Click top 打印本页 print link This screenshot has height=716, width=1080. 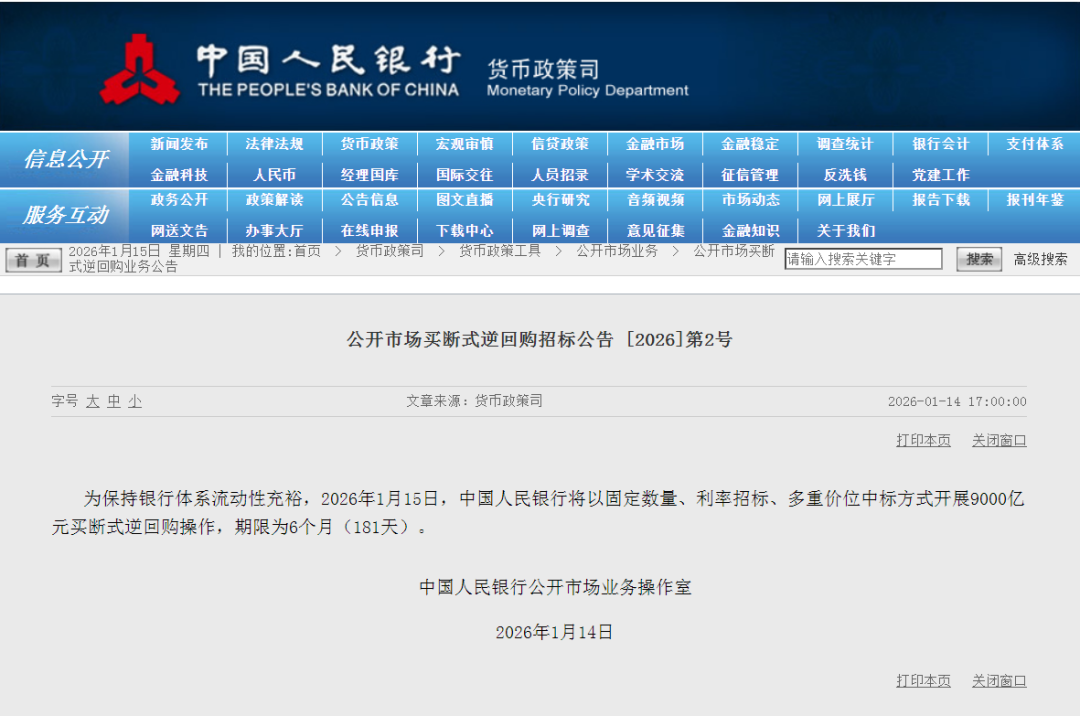[923, 440]
